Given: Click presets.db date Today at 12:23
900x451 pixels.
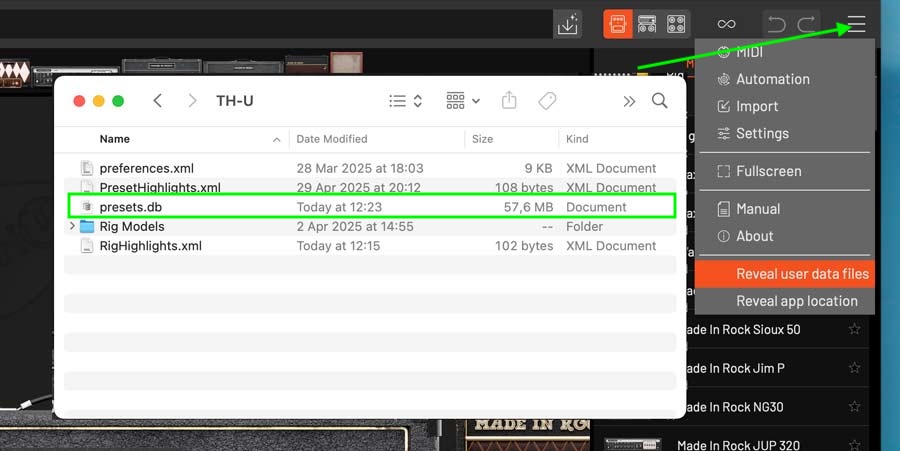Looking at the screenshot, I should click(x=339, y=207).
